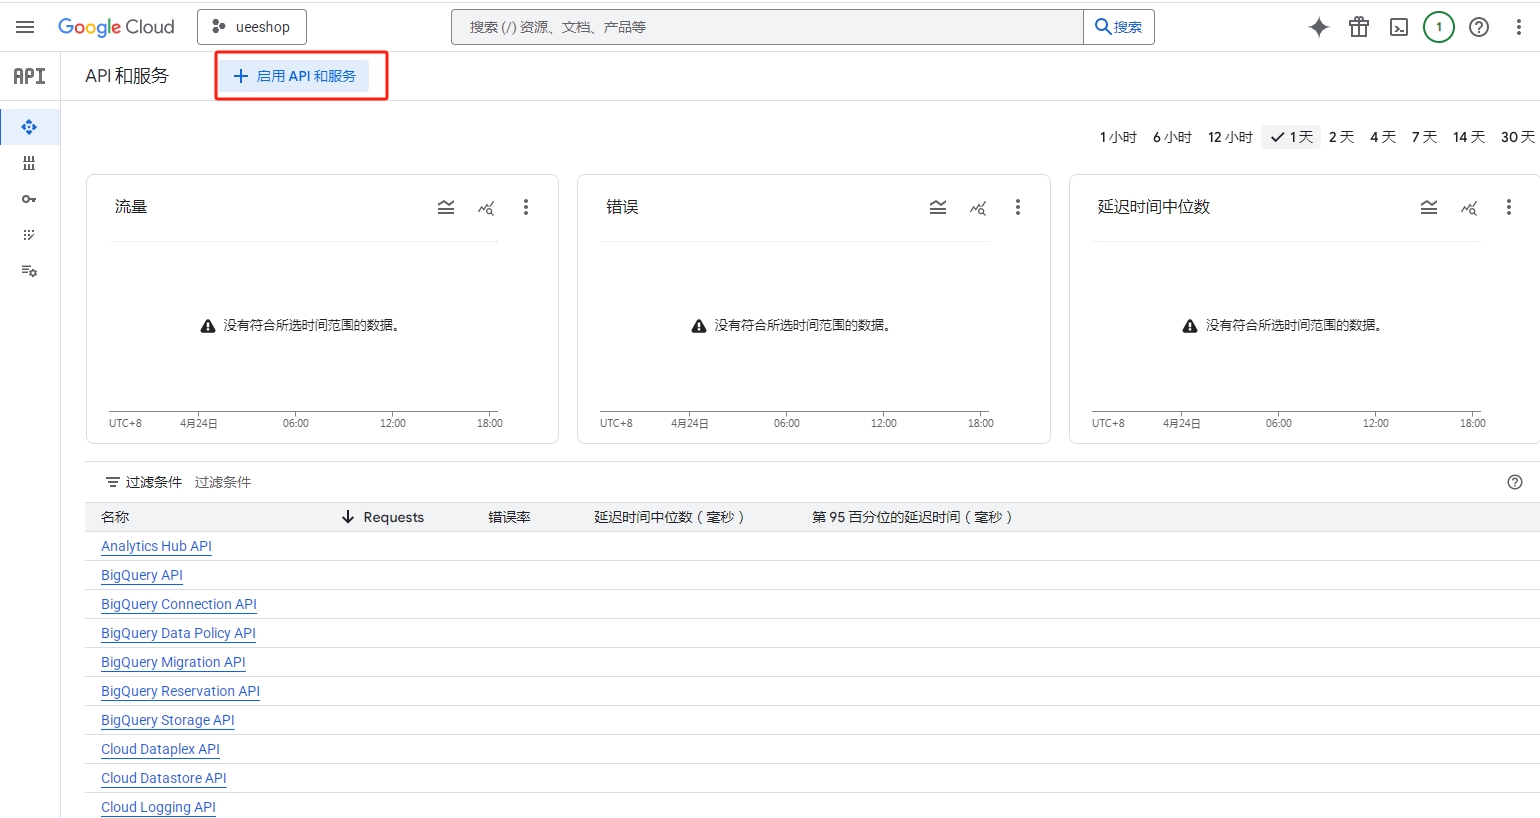Select the 7 天 time range

1424,137
